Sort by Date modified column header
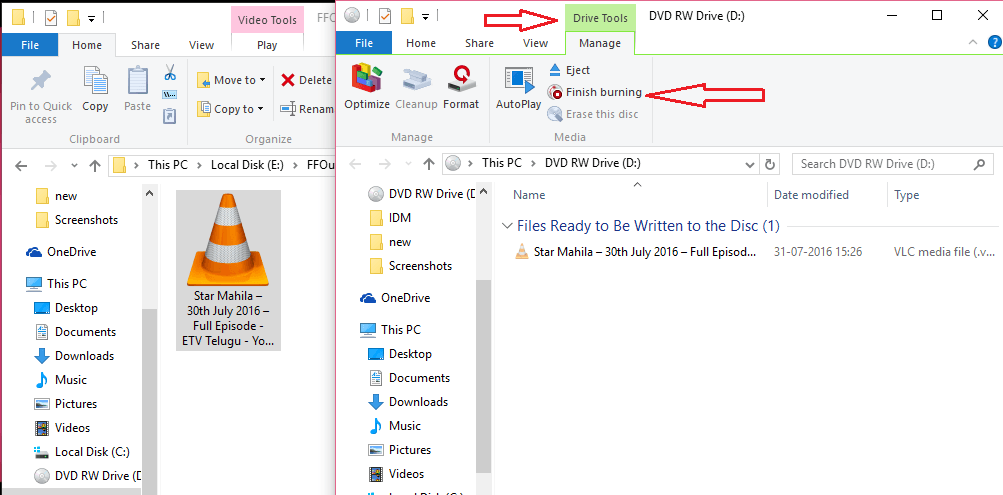 click(811, 195)
